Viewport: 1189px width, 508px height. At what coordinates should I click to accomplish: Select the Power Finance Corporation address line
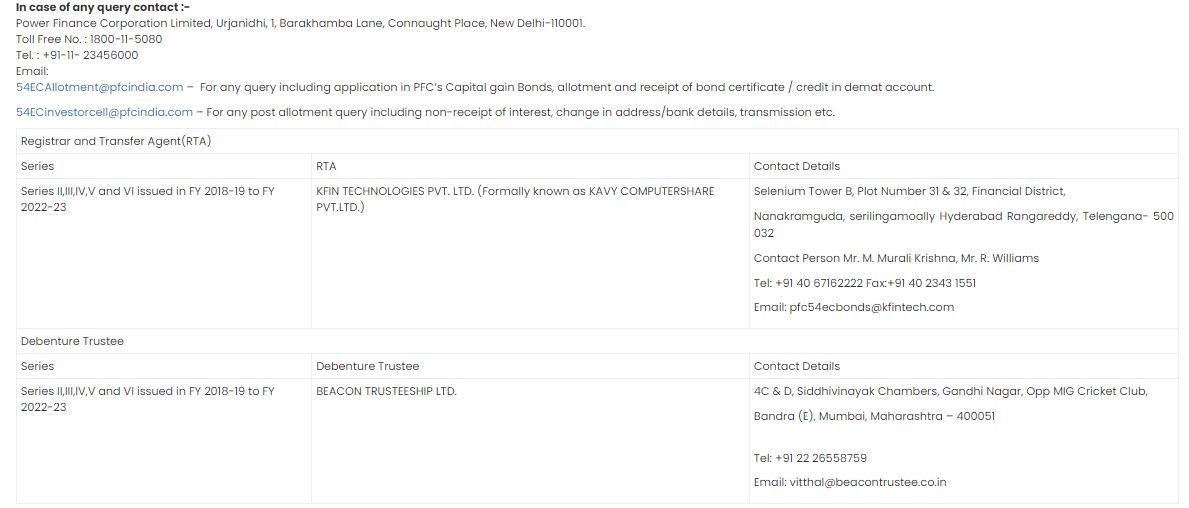pyautogui.click(x=300, y=23)
